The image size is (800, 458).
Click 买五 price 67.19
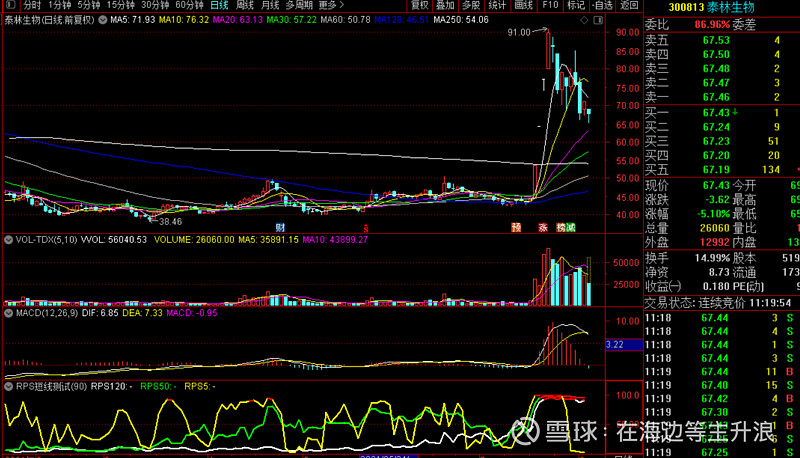(x=716, y=170)
